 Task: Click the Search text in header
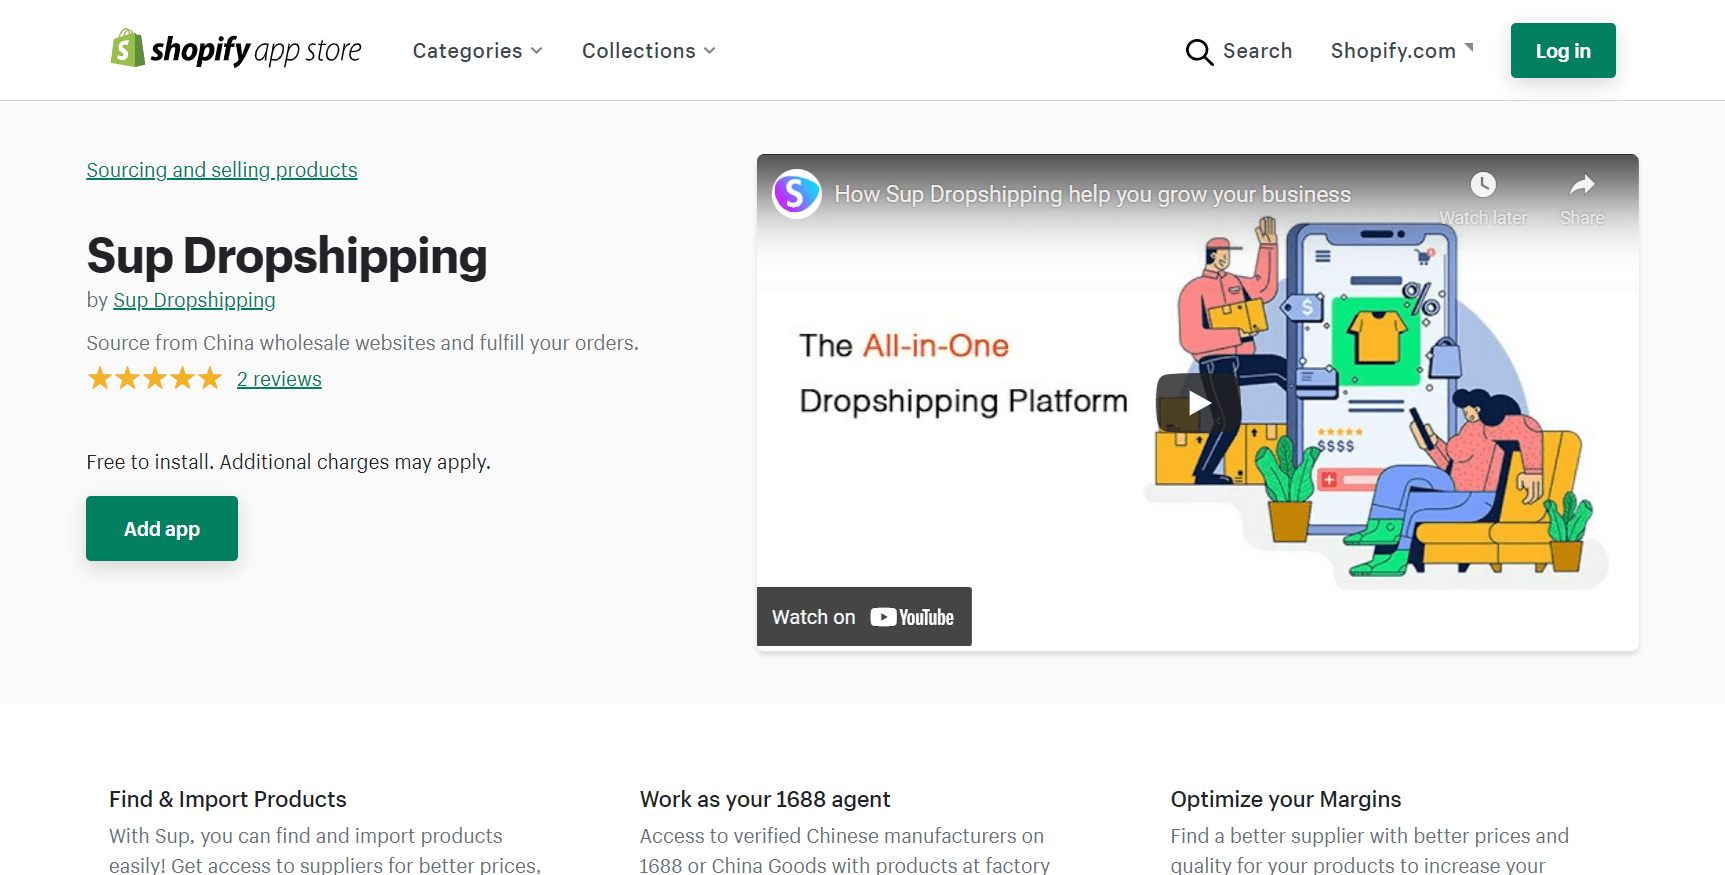(1257, 51)
